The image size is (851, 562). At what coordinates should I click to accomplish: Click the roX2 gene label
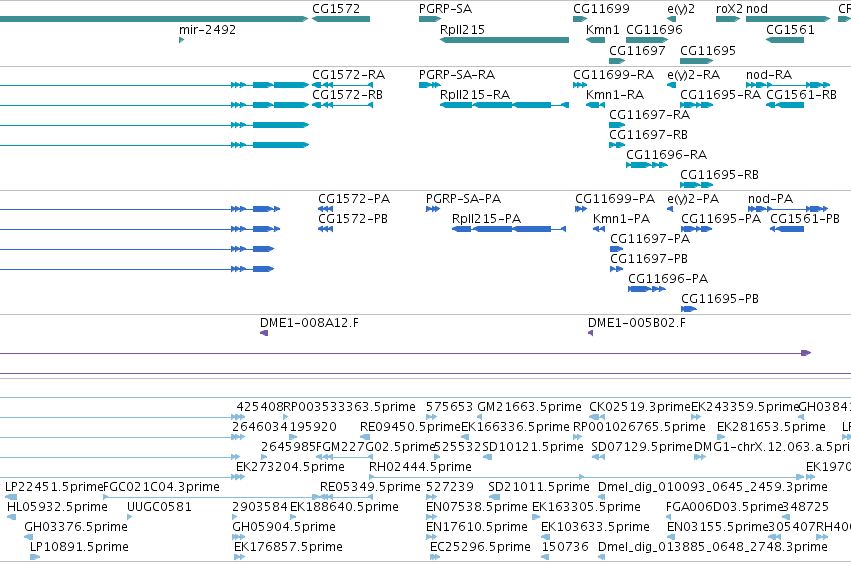click(x=729, y=9)
